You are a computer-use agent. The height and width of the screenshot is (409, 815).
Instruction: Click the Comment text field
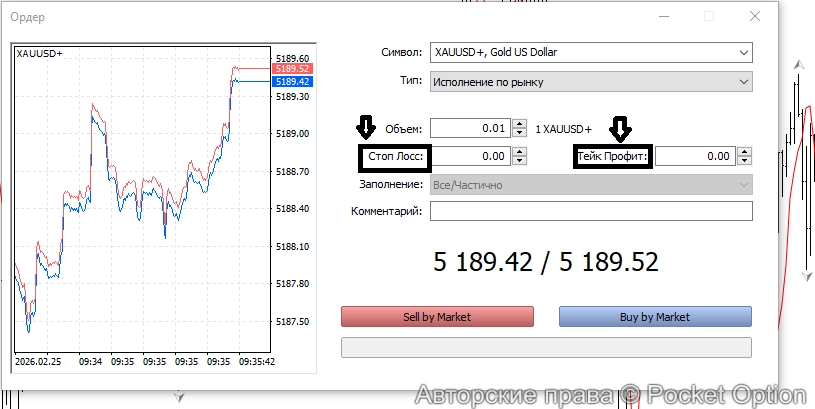[x=590, y=211]
